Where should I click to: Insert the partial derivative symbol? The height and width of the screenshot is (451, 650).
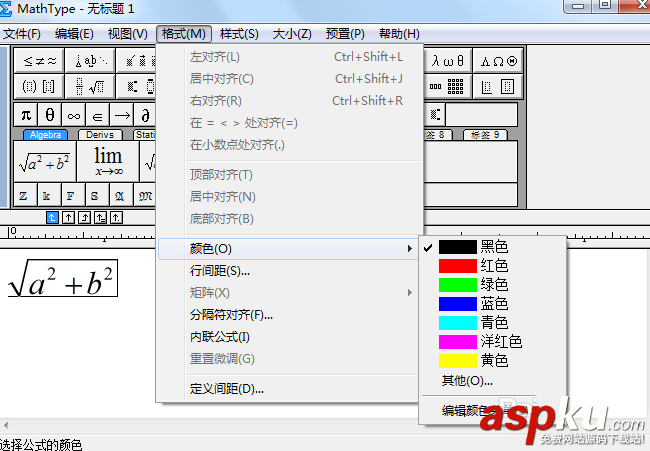tap(145, 115)
